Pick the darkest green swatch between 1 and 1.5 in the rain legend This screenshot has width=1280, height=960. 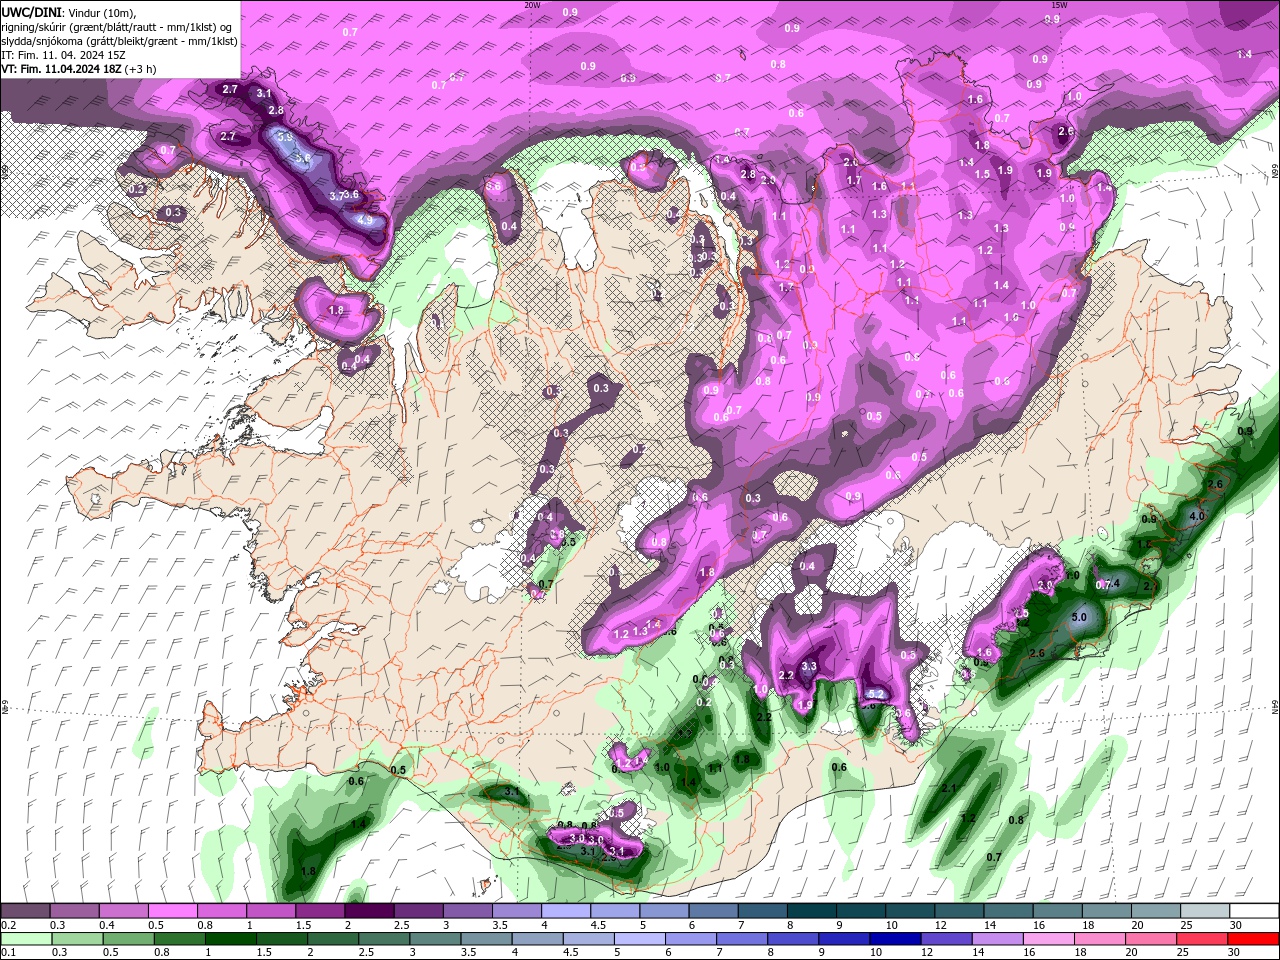tap(230, 939)
